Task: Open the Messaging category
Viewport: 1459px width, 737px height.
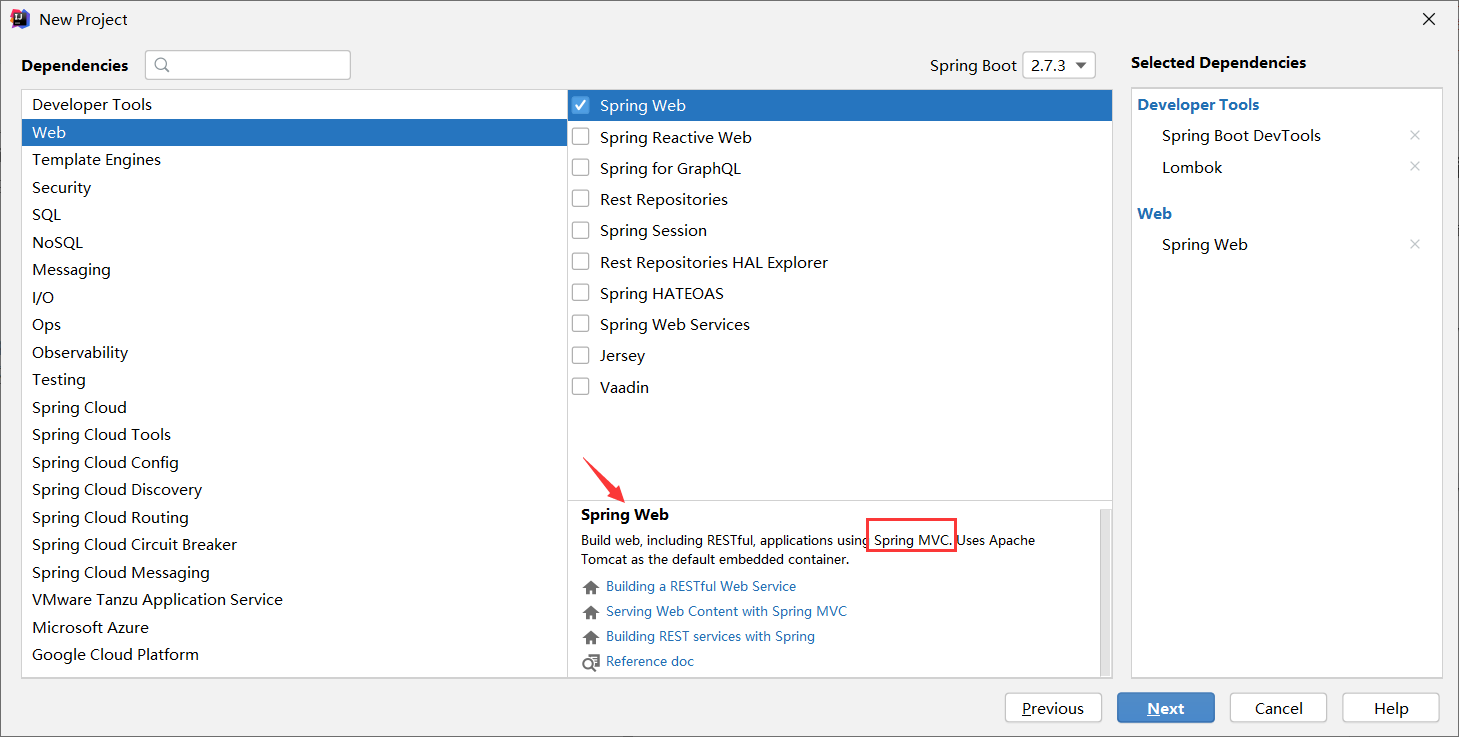Action: [x=294, y=270]
